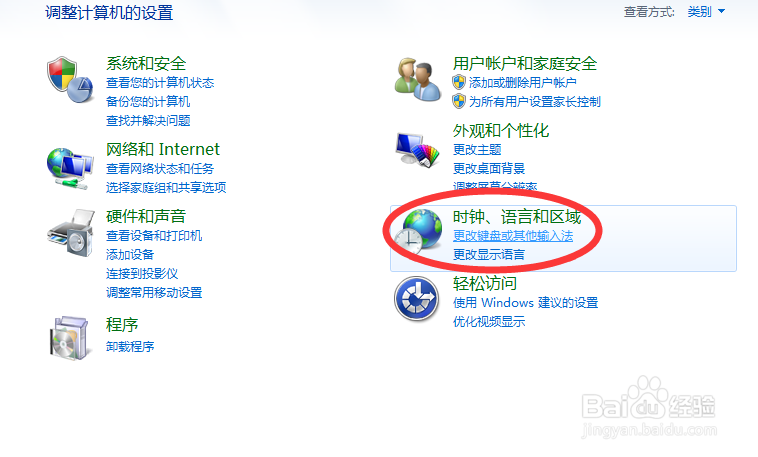
Task: Click 查看网络状态和任务 link
Action: click(x=160, y=169)
